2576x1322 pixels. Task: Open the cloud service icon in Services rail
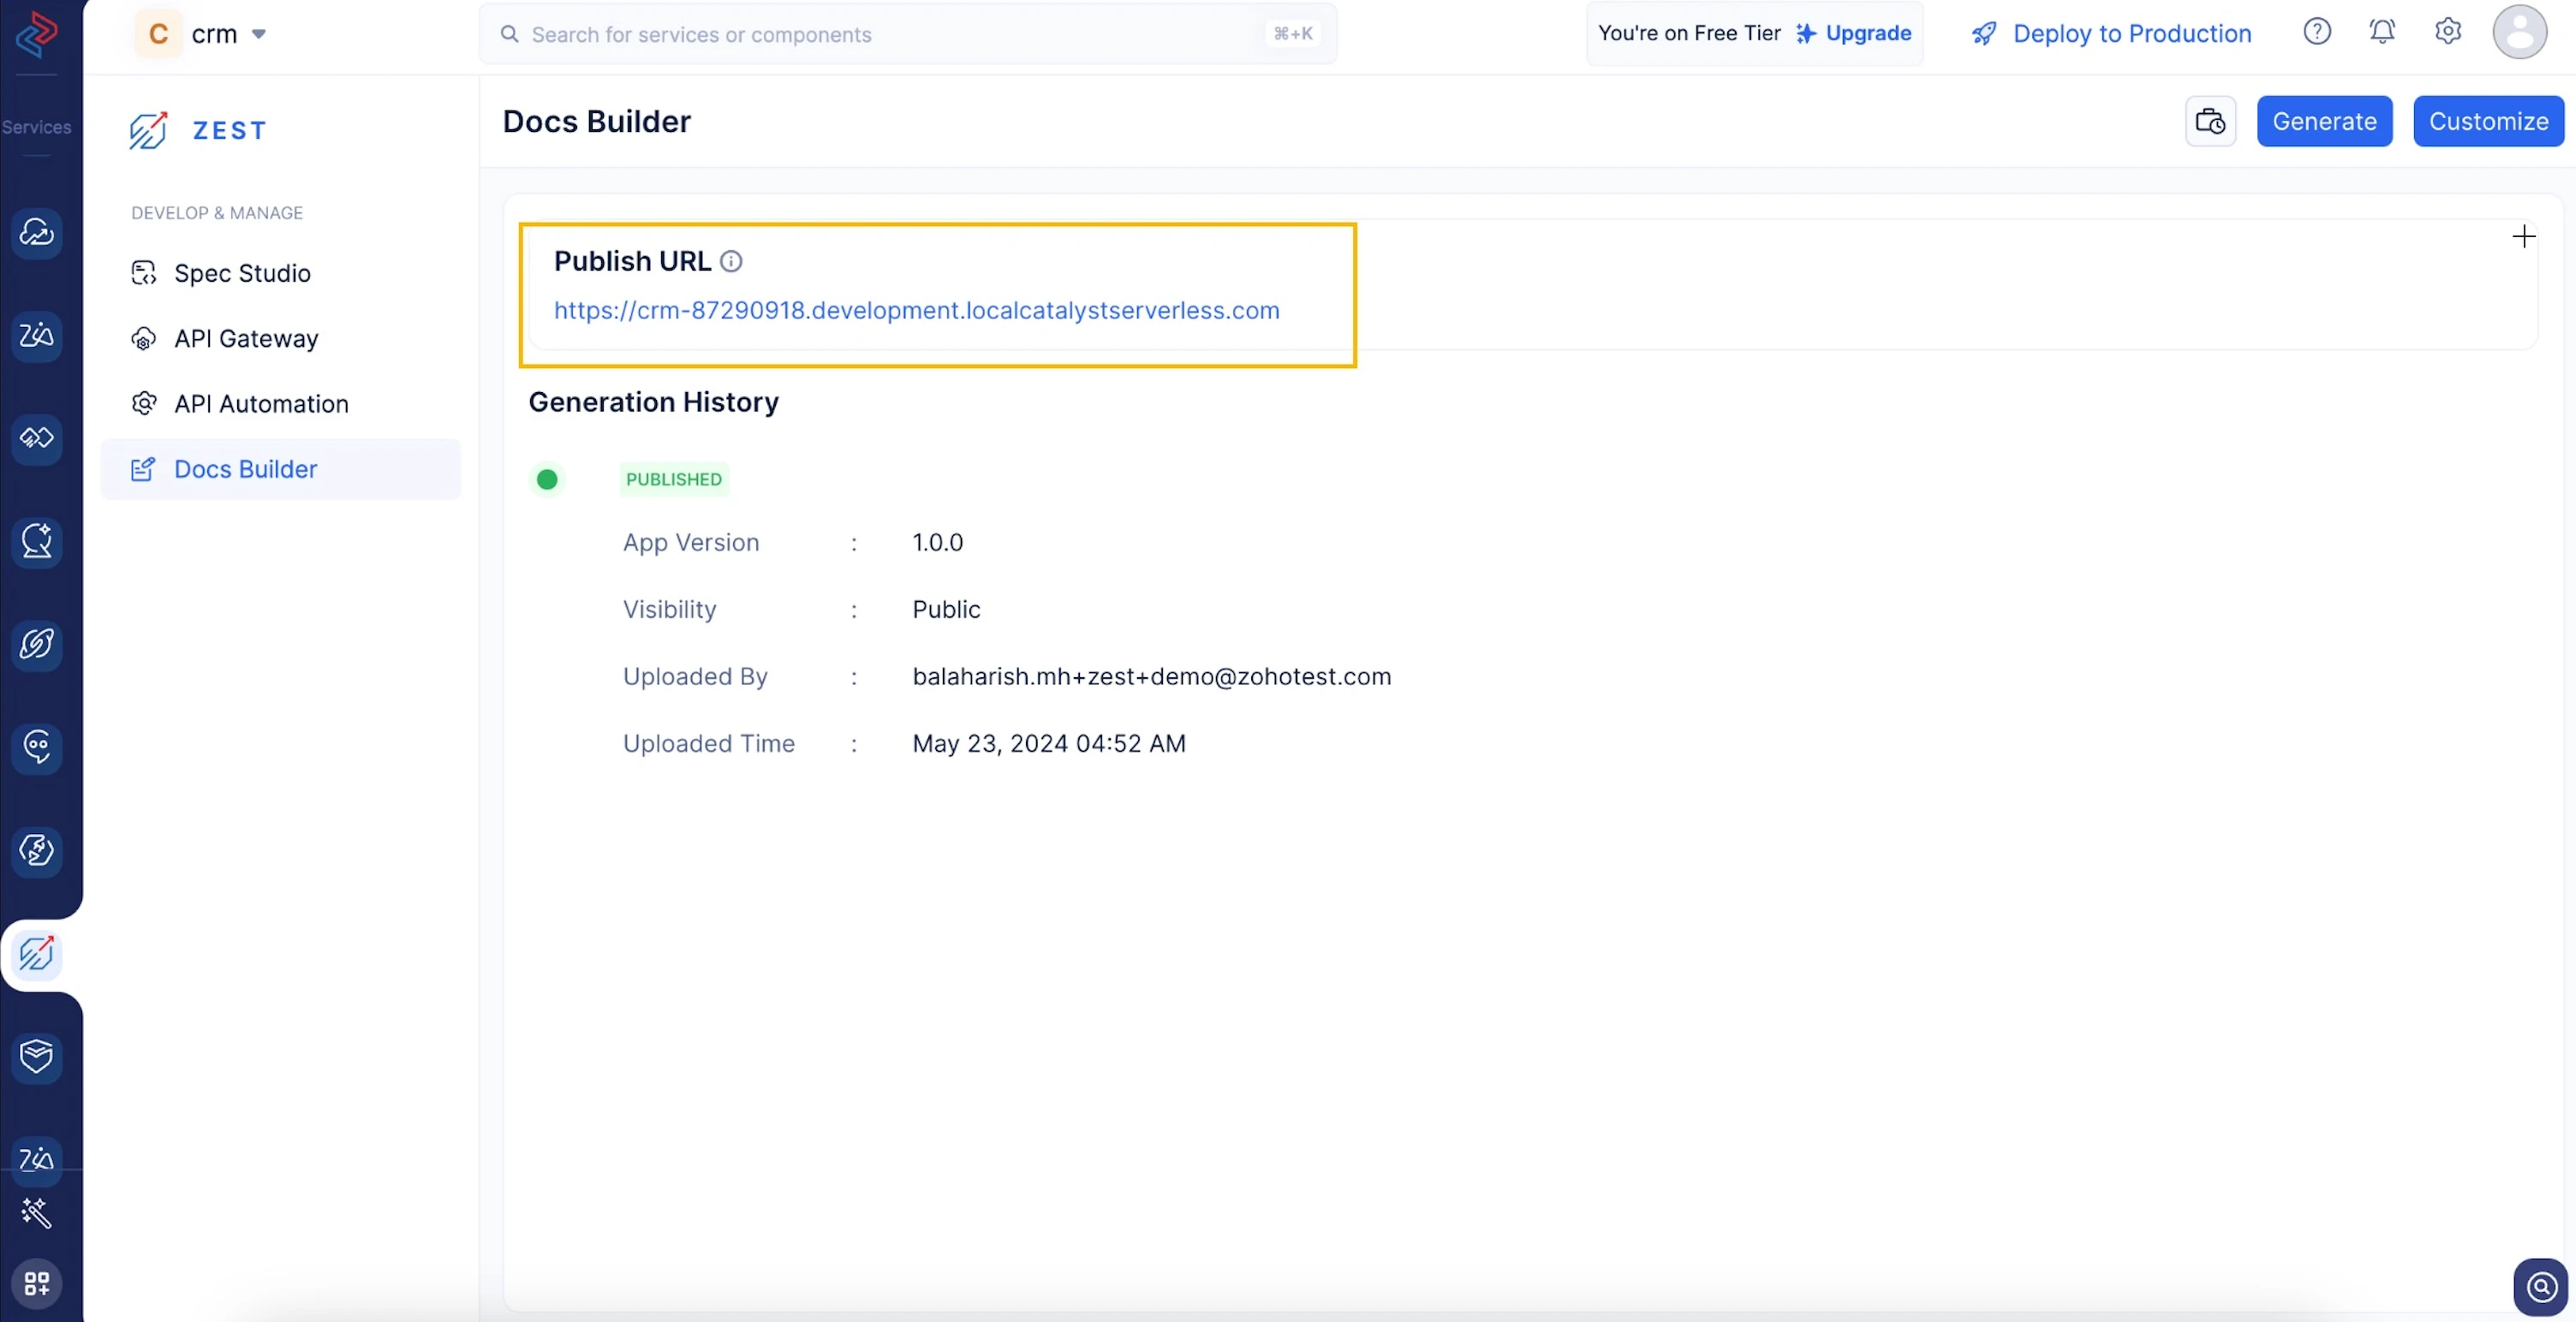tap(37, 233)
